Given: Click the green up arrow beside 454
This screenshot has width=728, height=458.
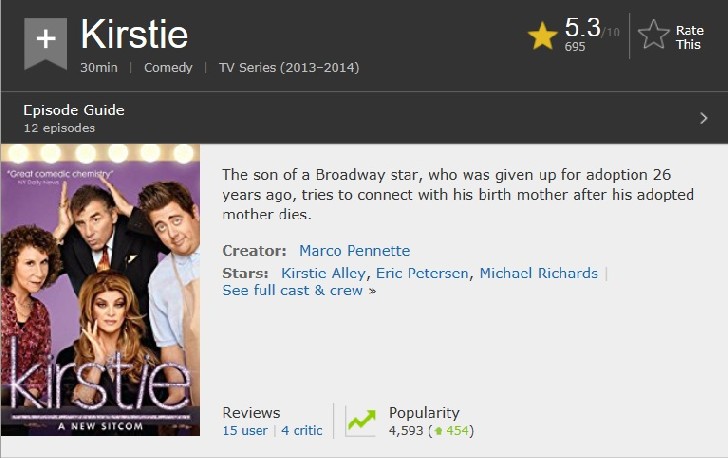Looking at the screenshot, I should click(x=438, y=431).
